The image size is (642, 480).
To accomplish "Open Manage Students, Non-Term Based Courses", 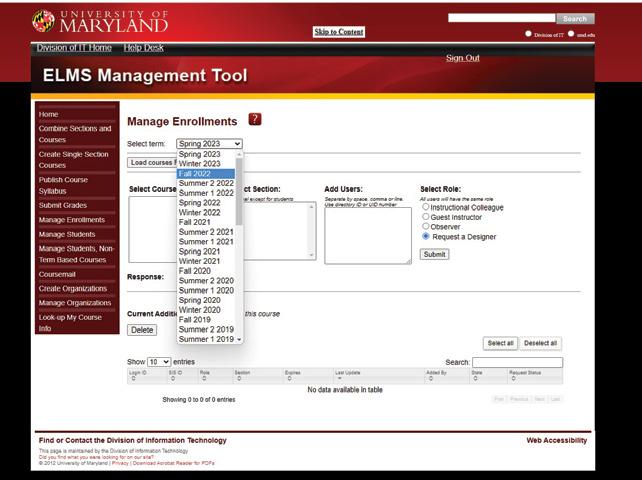I will (76, 254).
